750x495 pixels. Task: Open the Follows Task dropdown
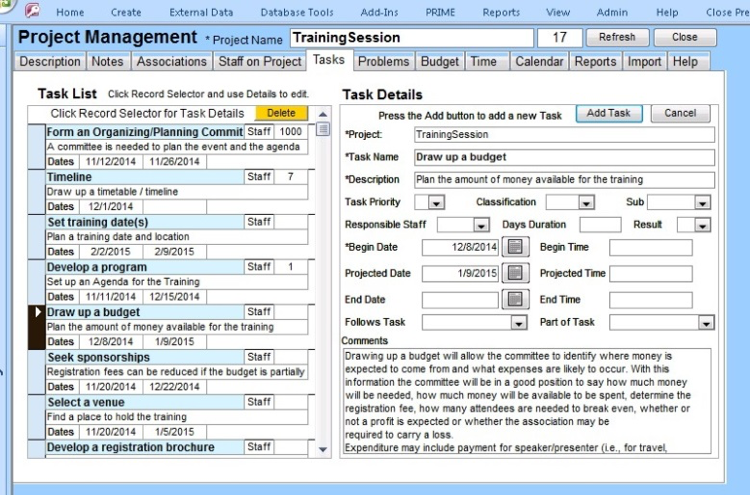pyautogui.click(x=518, y=323)
